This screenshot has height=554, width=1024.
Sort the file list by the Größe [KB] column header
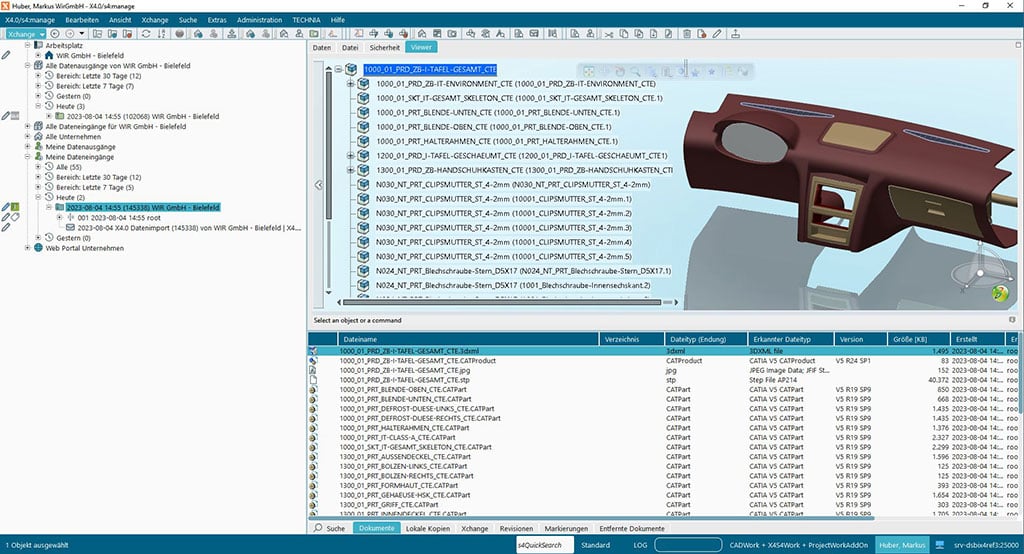click(x=918, y=339)
